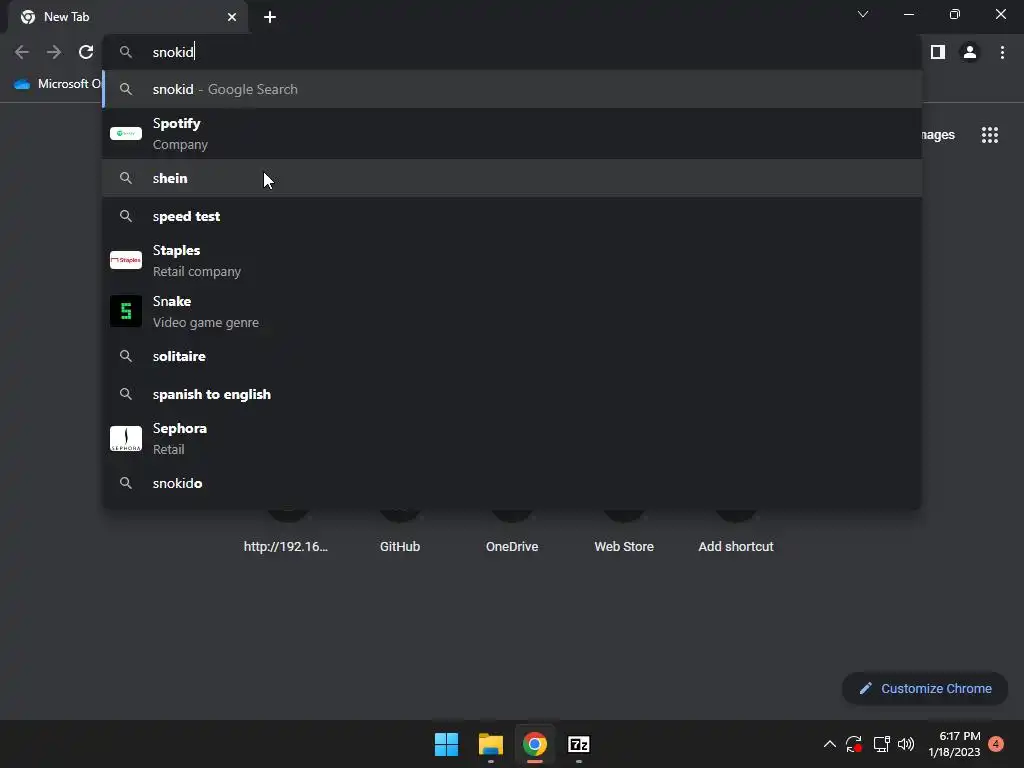The image size is (1024, 768).
Task: Choose the Spotify Company suggestion
Action: pos(513,134)
